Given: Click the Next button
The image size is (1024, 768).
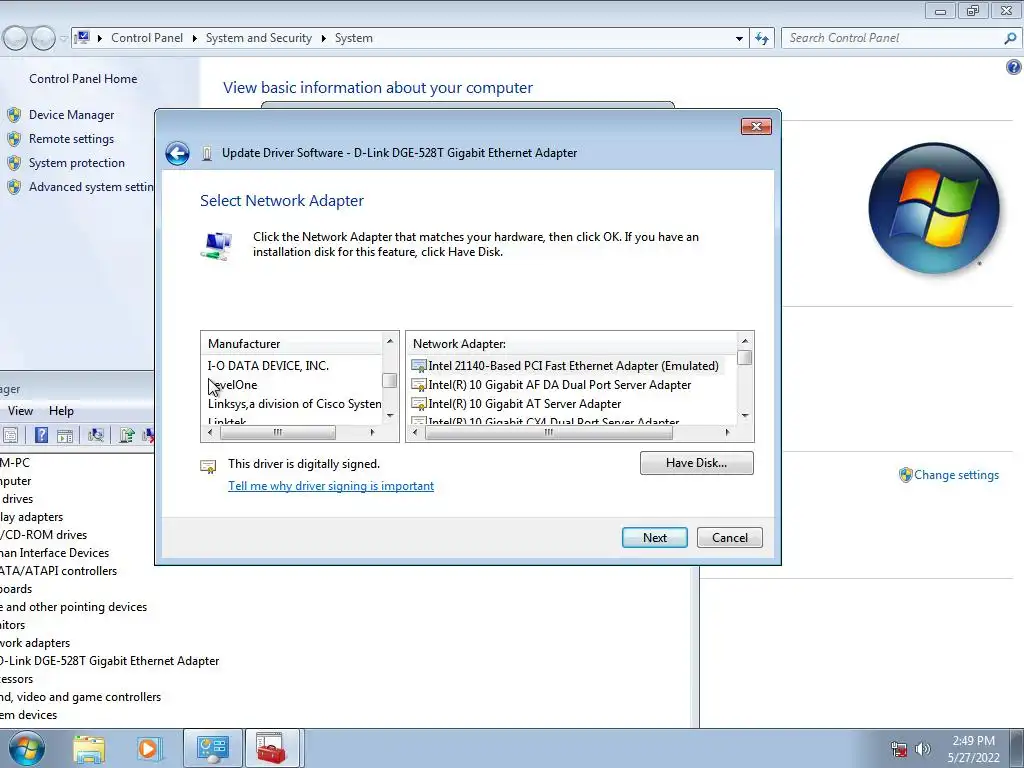Looking at the screenshot, I should point(654,537).
